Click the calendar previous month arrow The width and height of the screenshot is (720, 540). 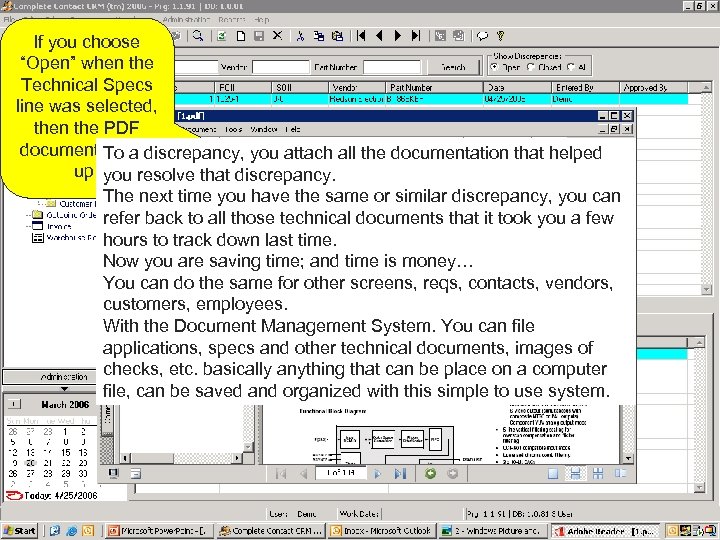[x=14, y=404]
